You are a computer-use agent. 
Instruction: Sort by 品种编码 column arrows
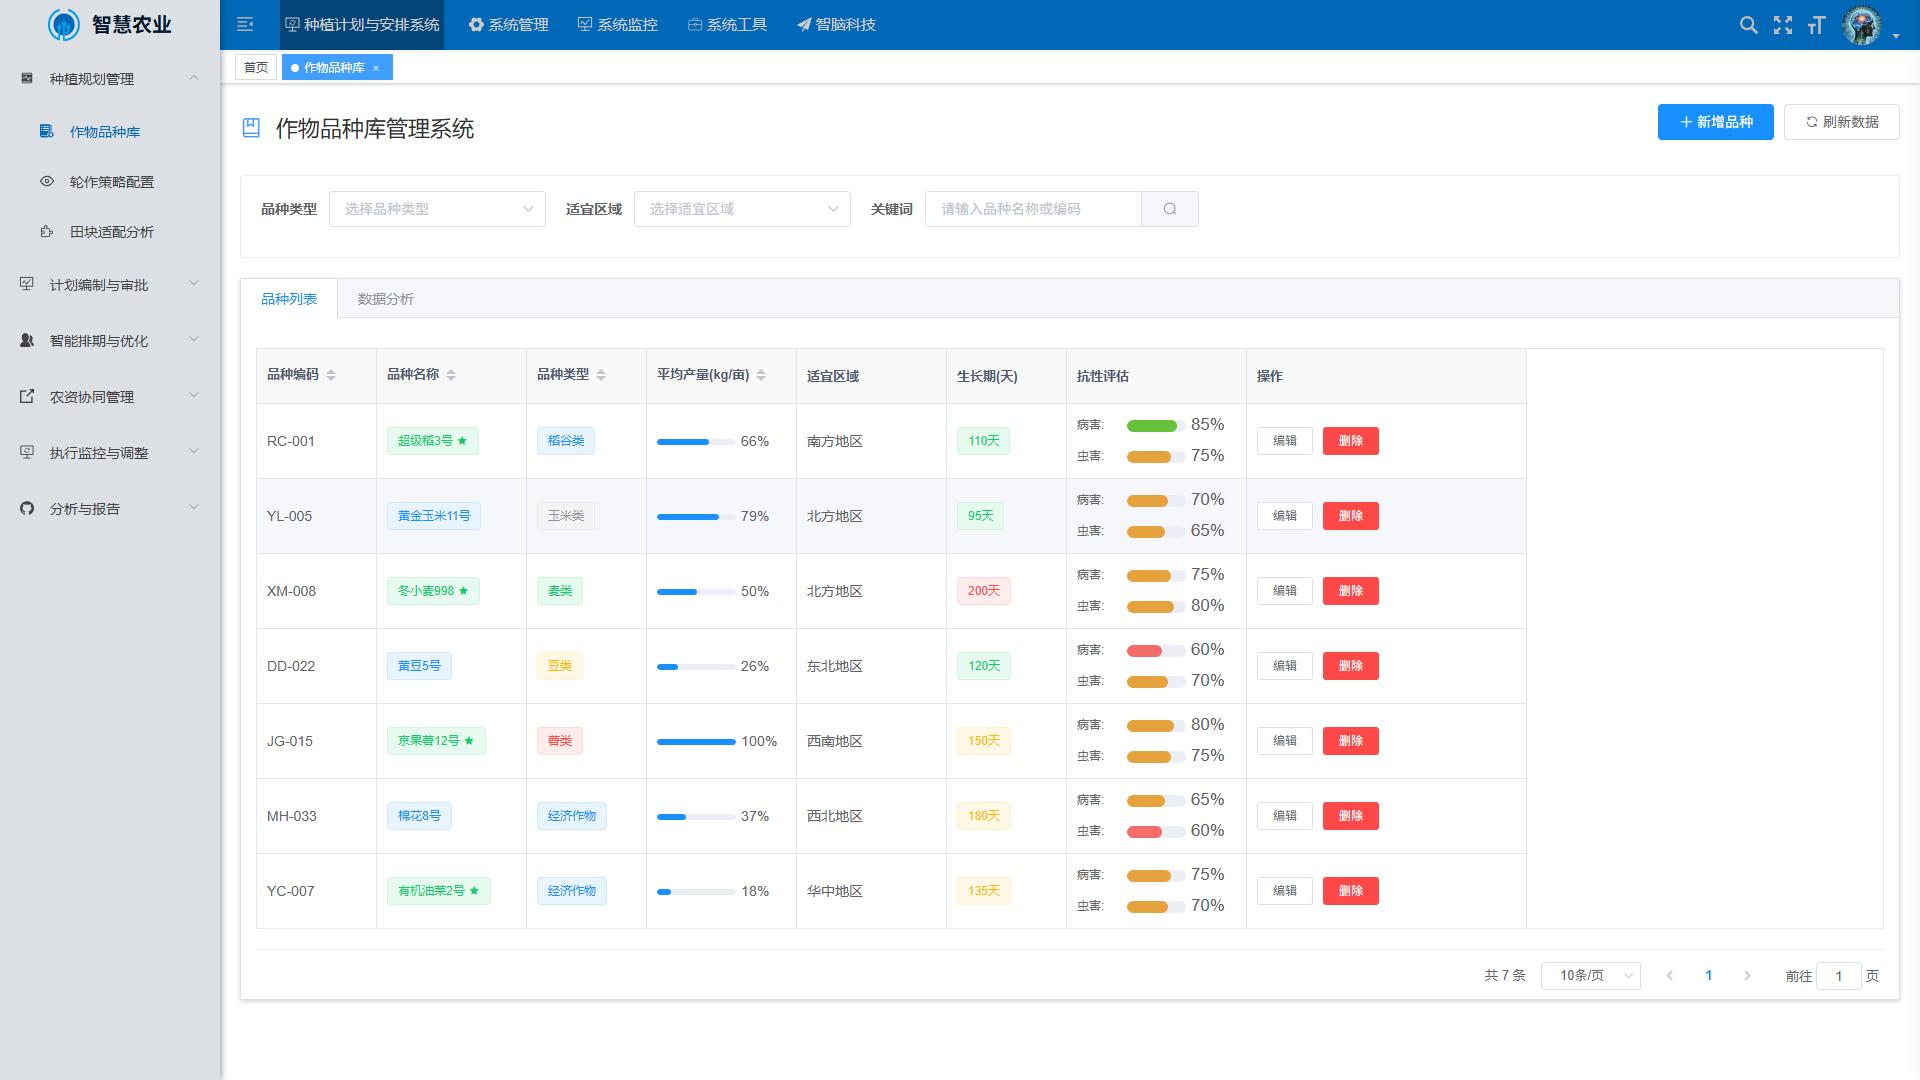(331, 375)
